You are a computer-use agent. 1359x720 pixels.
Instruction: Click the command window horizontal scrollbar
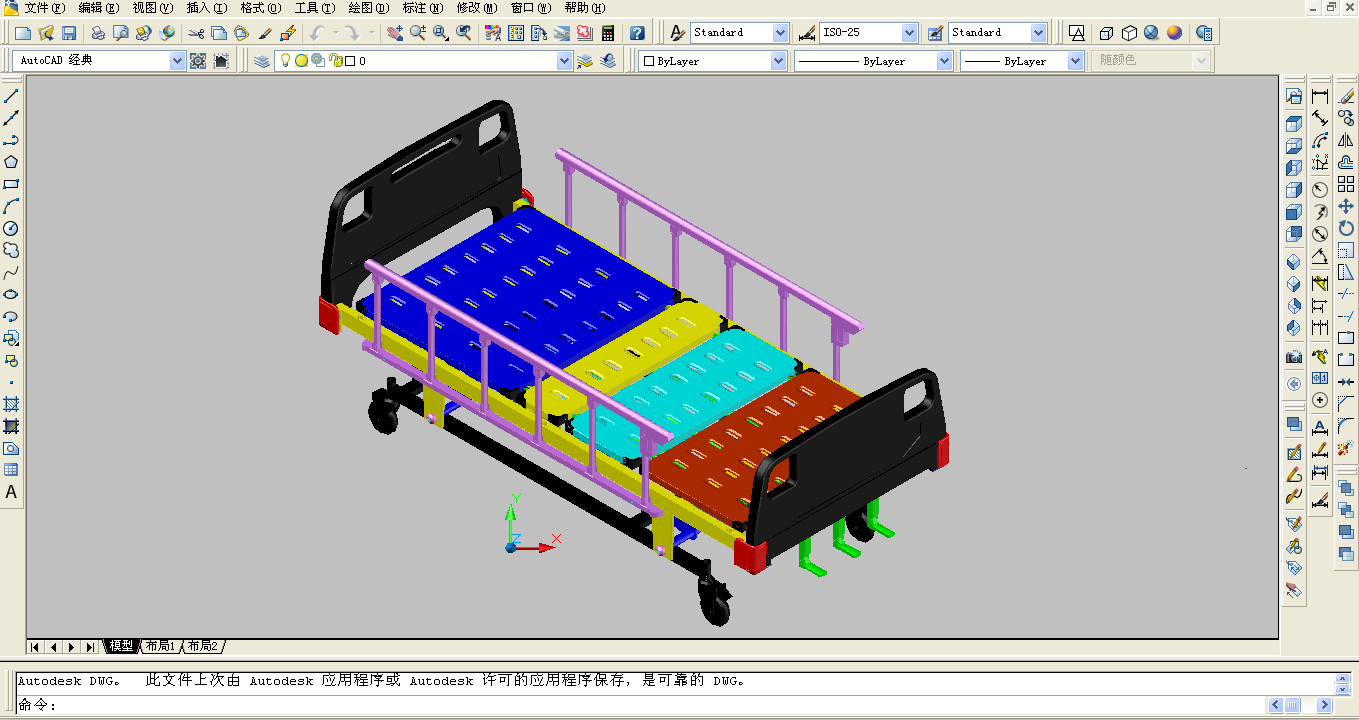(1300, 705)
